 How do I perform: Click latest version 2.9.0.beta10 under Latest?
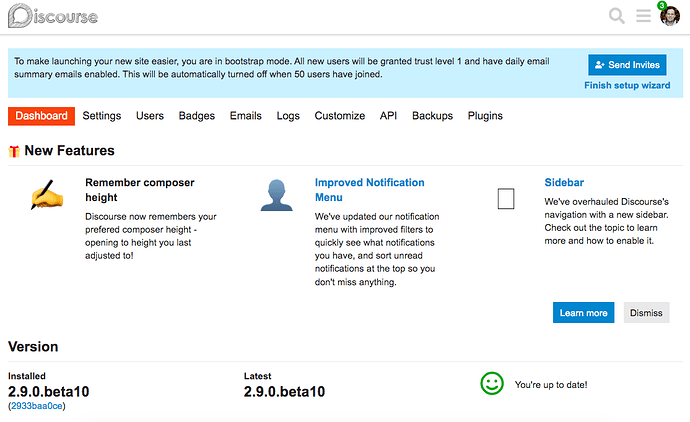(284, 391)
